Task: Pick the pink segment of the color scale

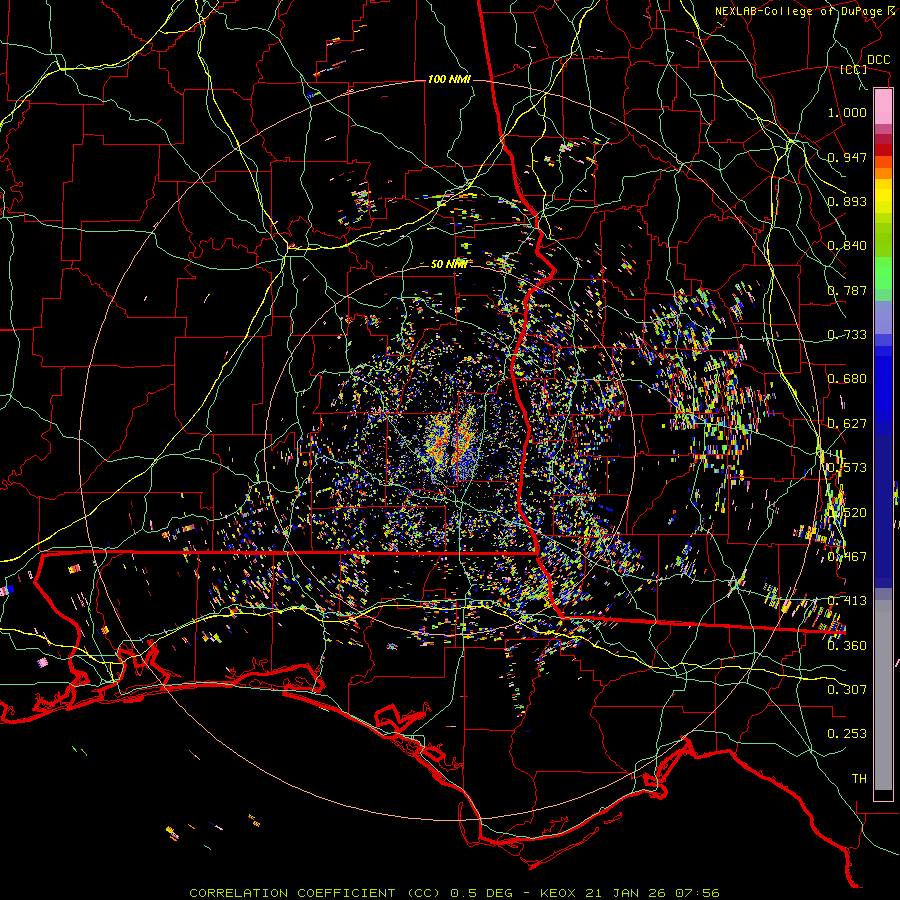Action: [883, 106]
